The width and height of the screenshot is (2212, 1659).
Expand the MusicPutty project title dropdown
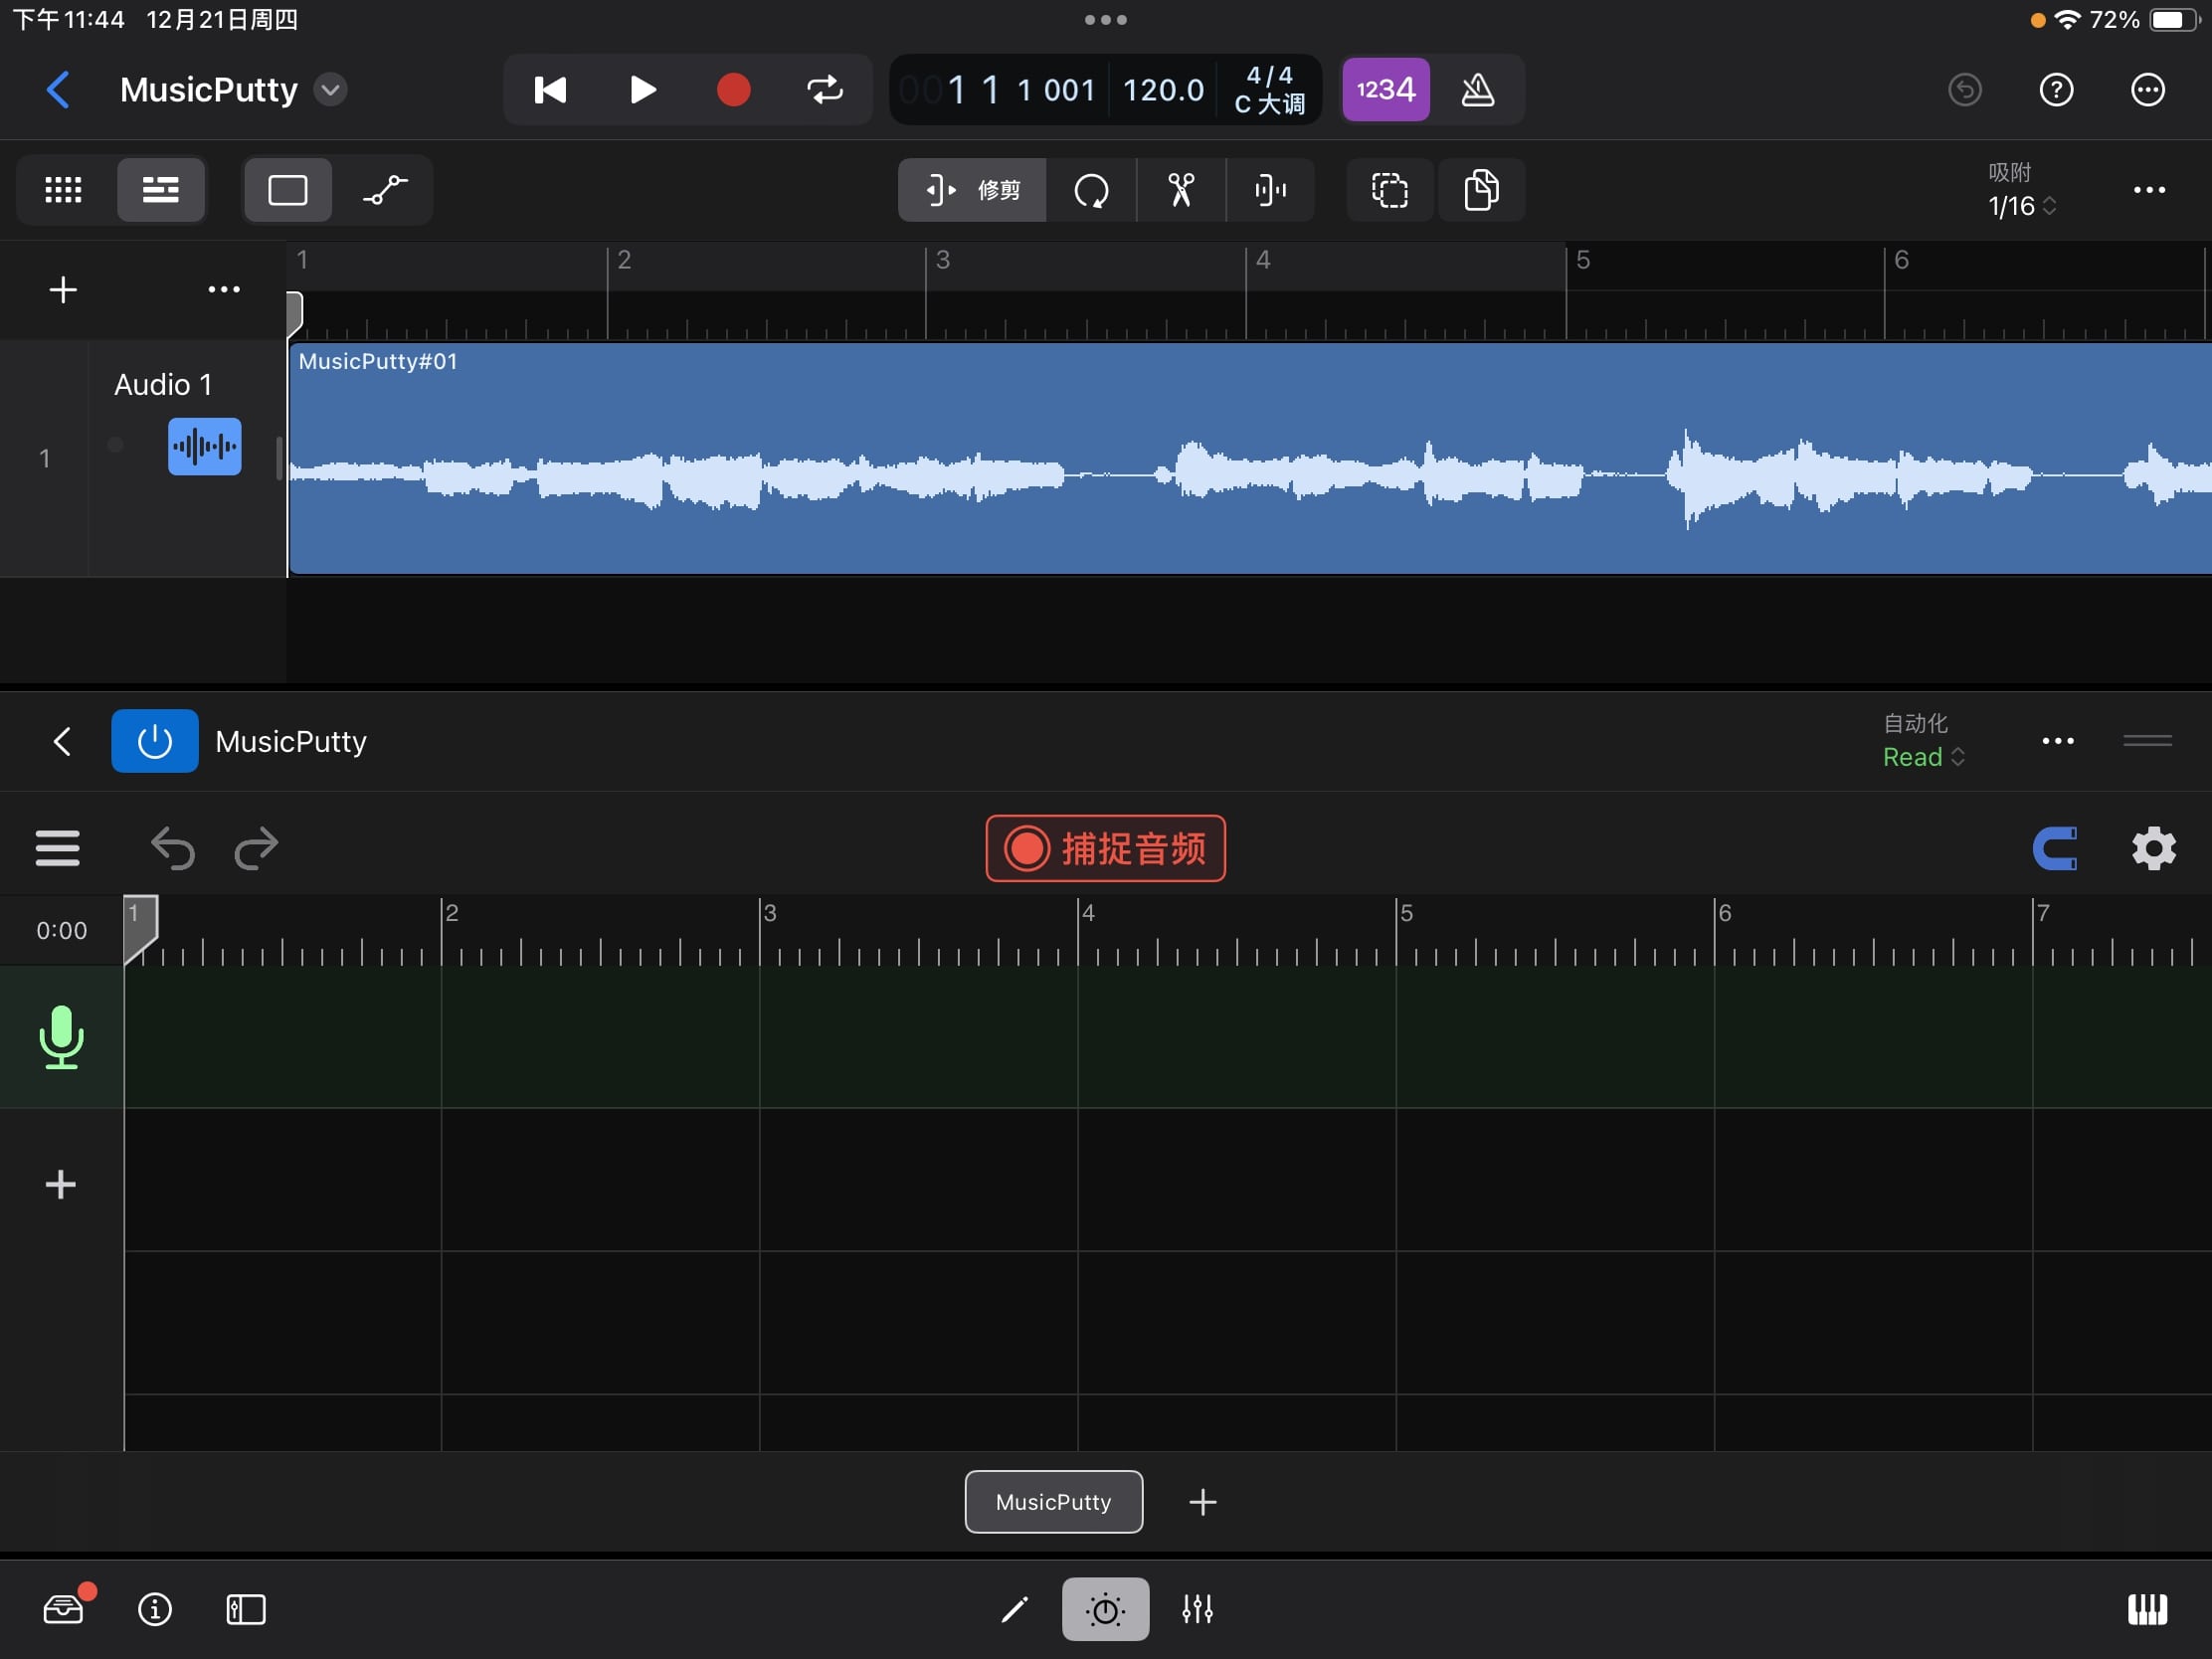(x=330, y=90)
